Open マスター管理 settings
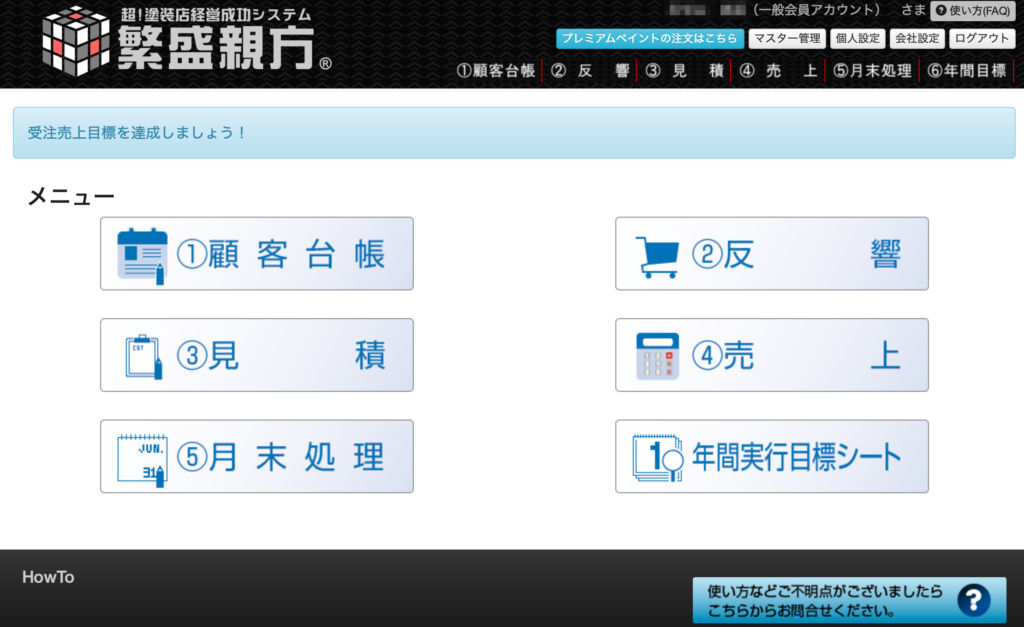Viewport: 1024px width, 627px height. tap(787, 39)
